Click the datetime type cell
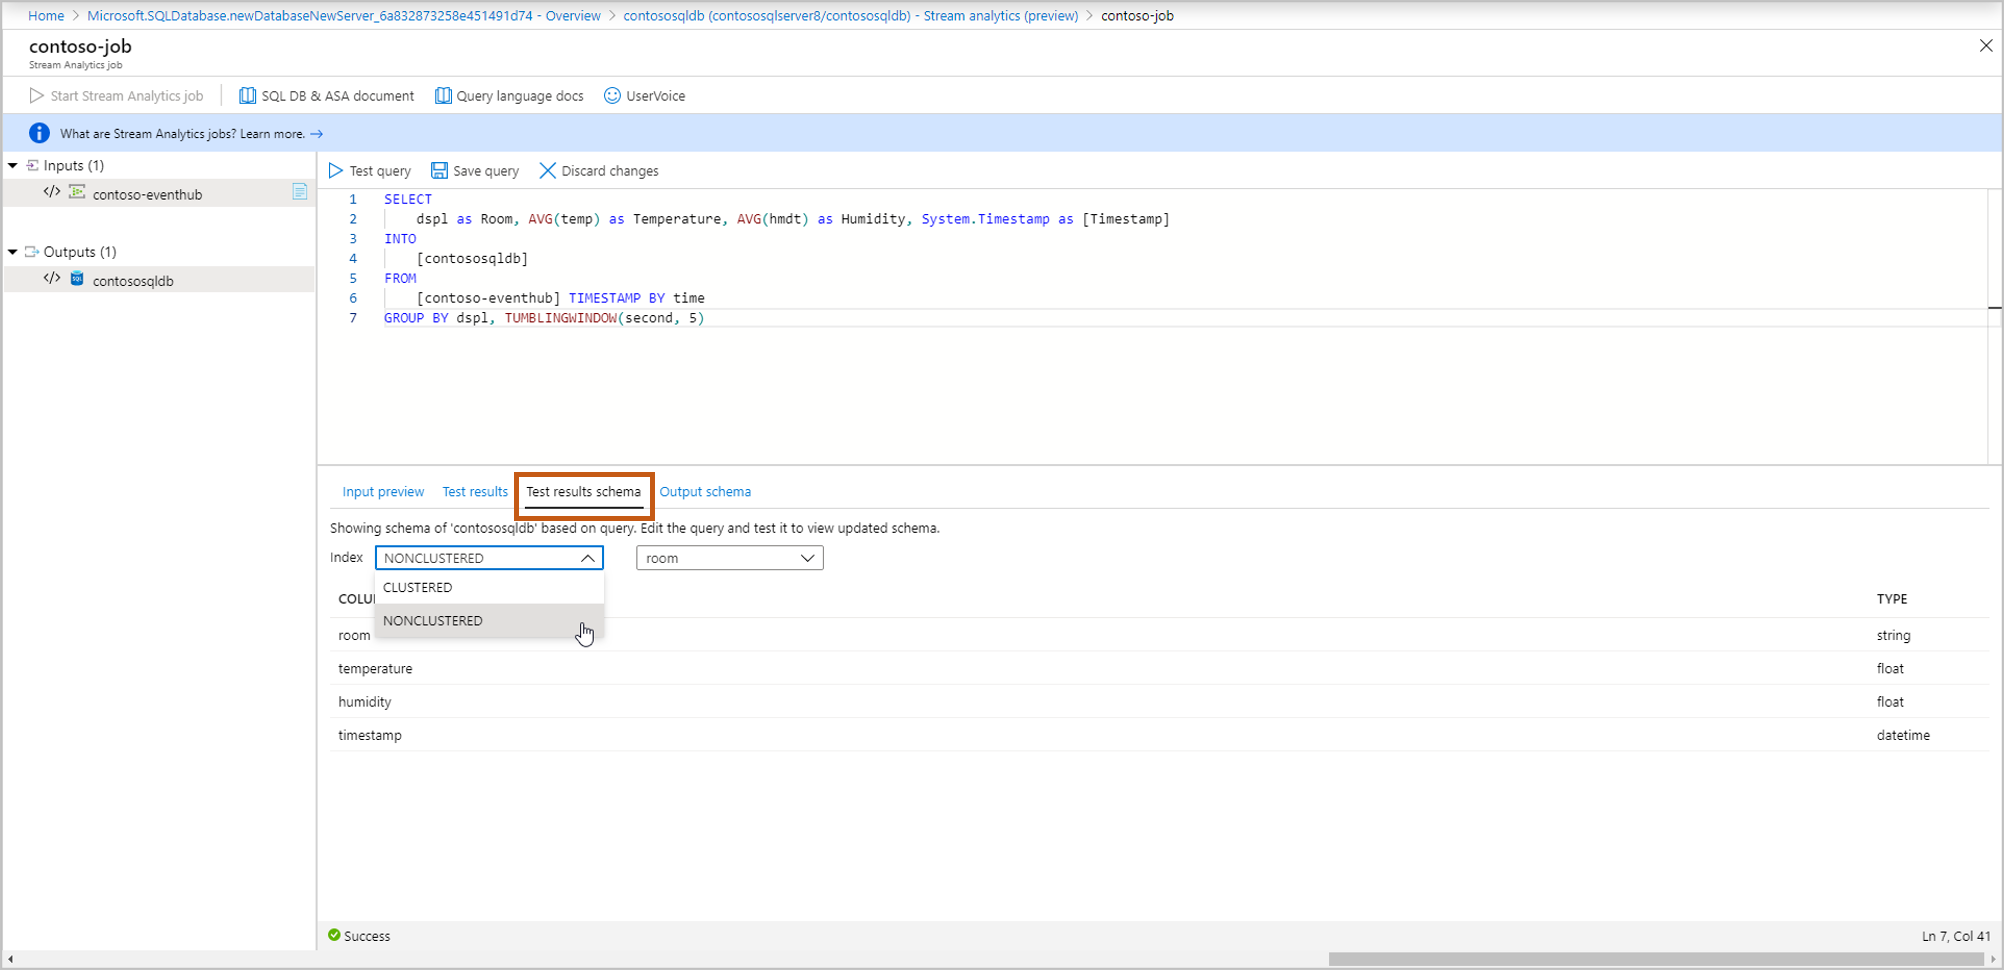This screenshot has width=2004, height=970. [x=1903, y=735]
